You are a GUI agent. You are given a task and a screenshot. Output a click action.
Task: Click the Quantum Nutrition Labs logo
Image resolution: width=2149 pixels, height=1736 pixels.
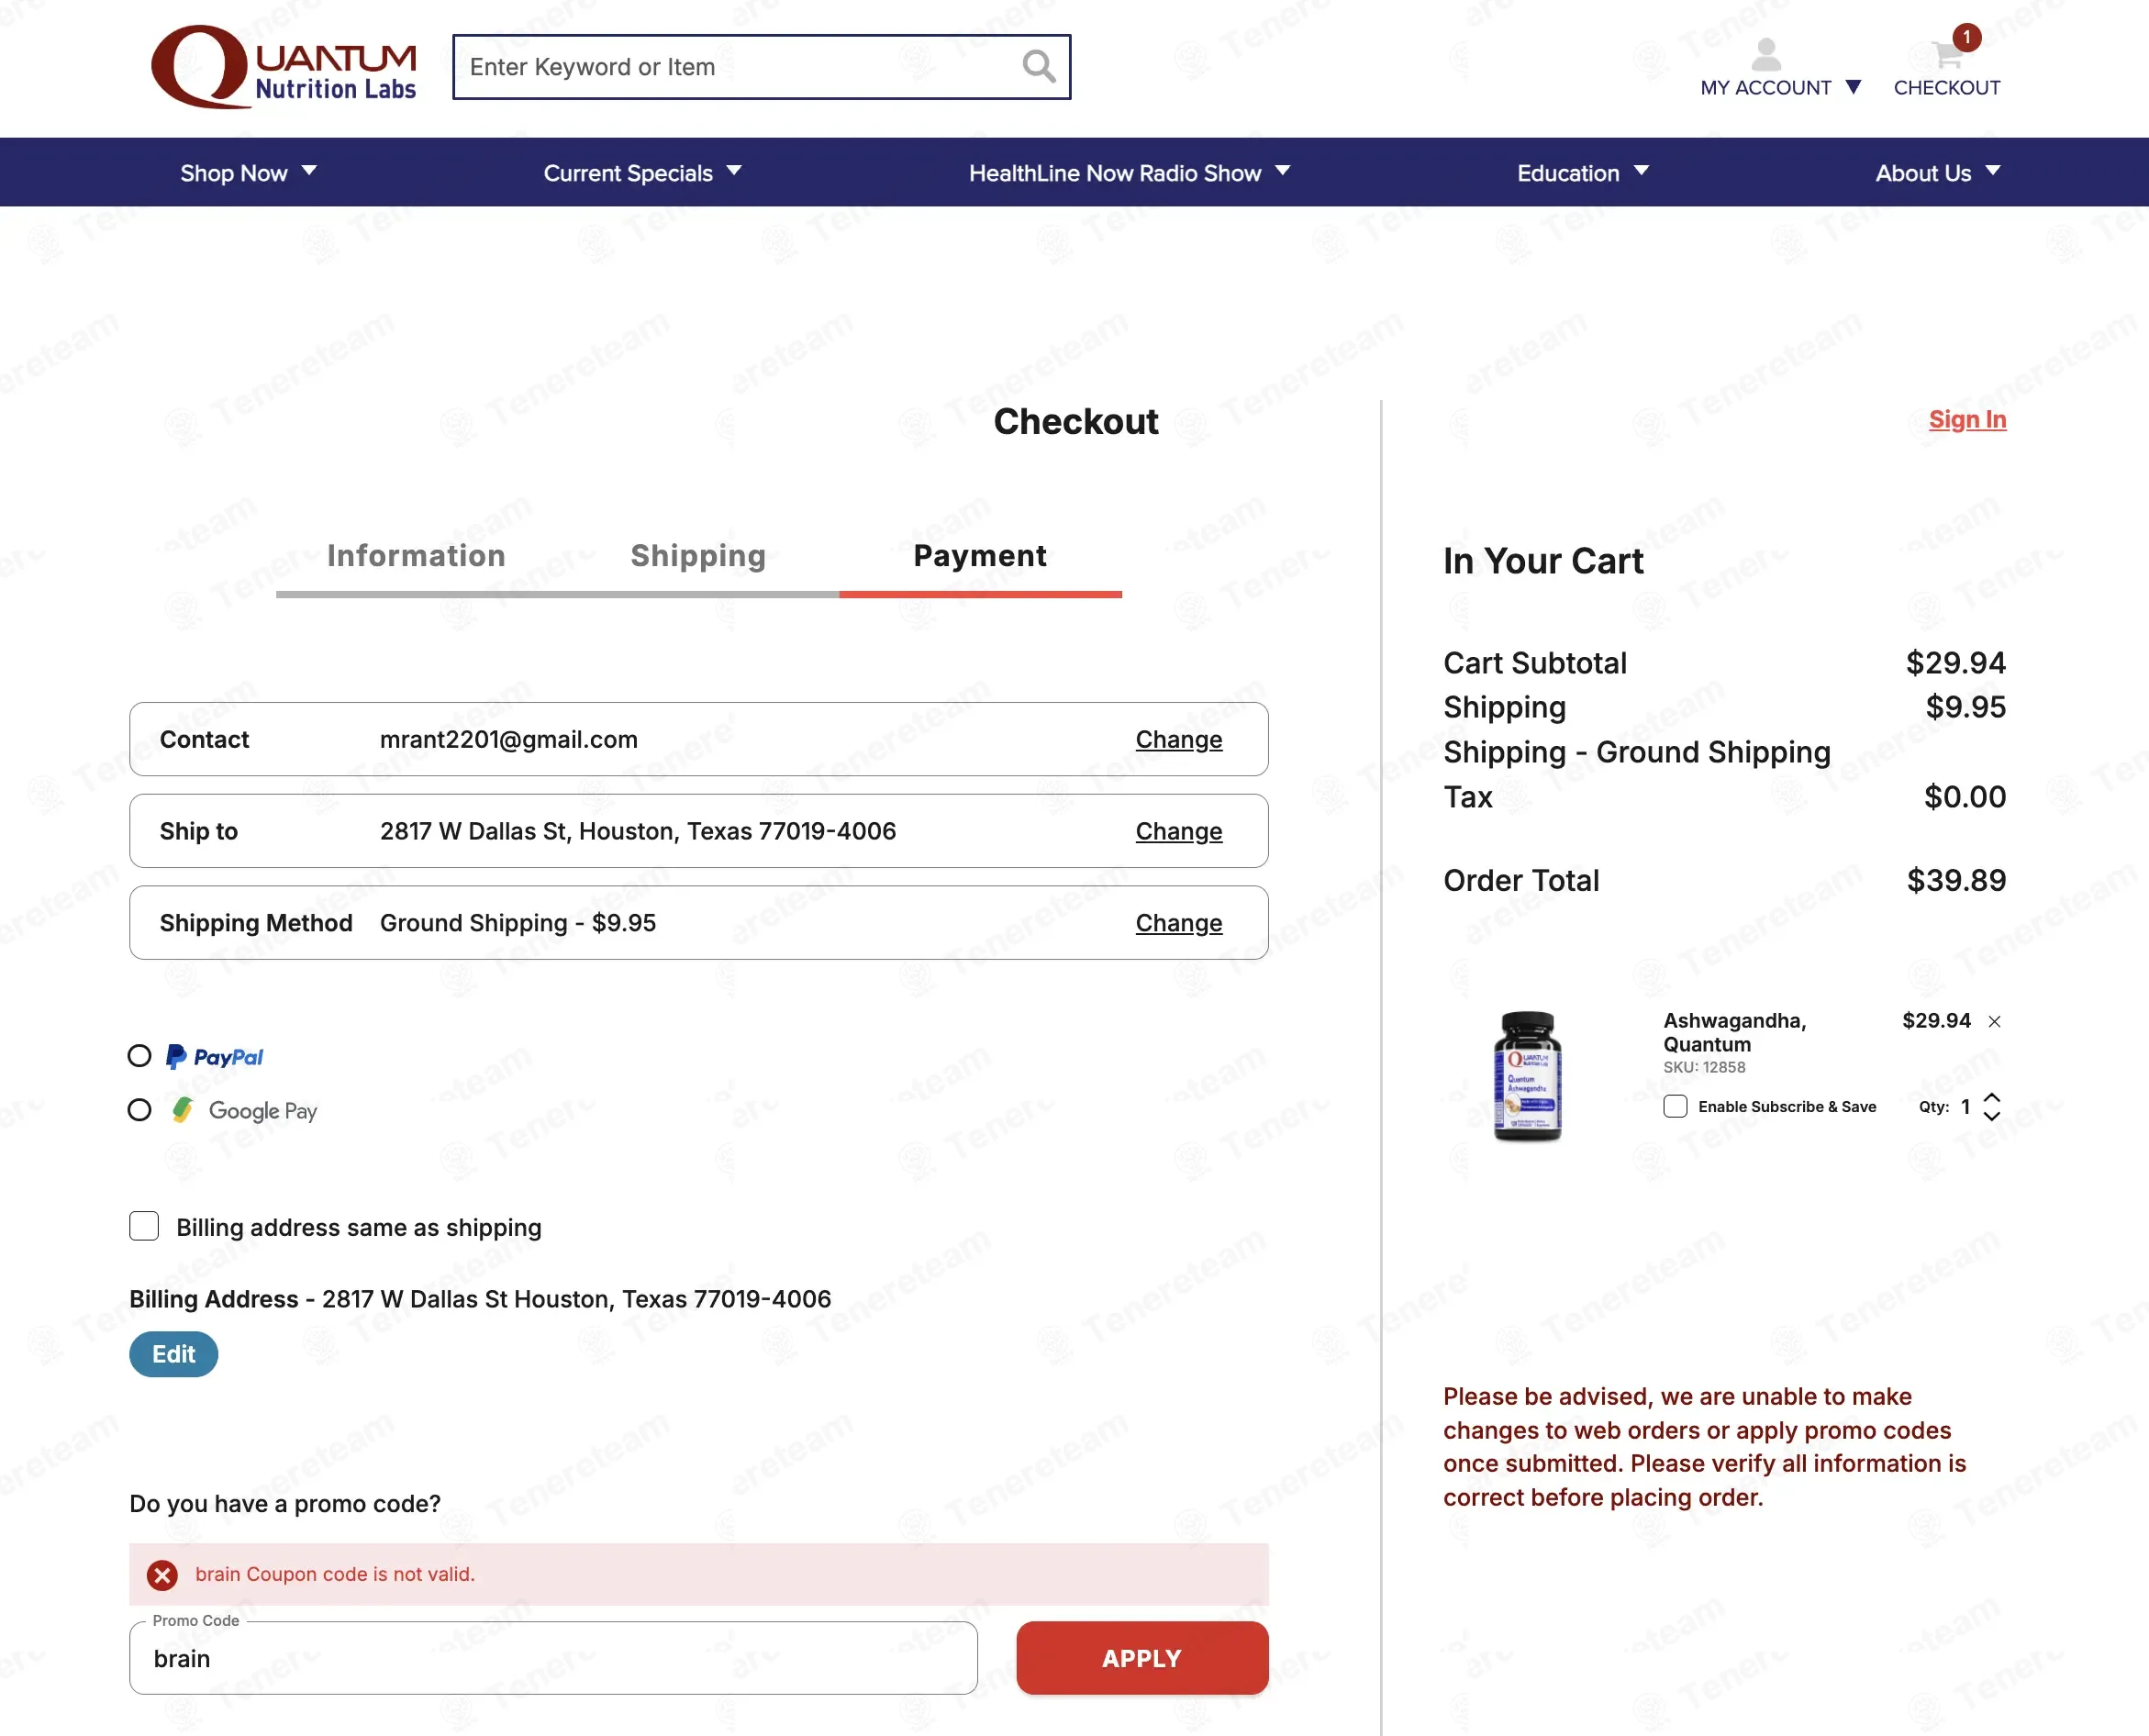284,67
